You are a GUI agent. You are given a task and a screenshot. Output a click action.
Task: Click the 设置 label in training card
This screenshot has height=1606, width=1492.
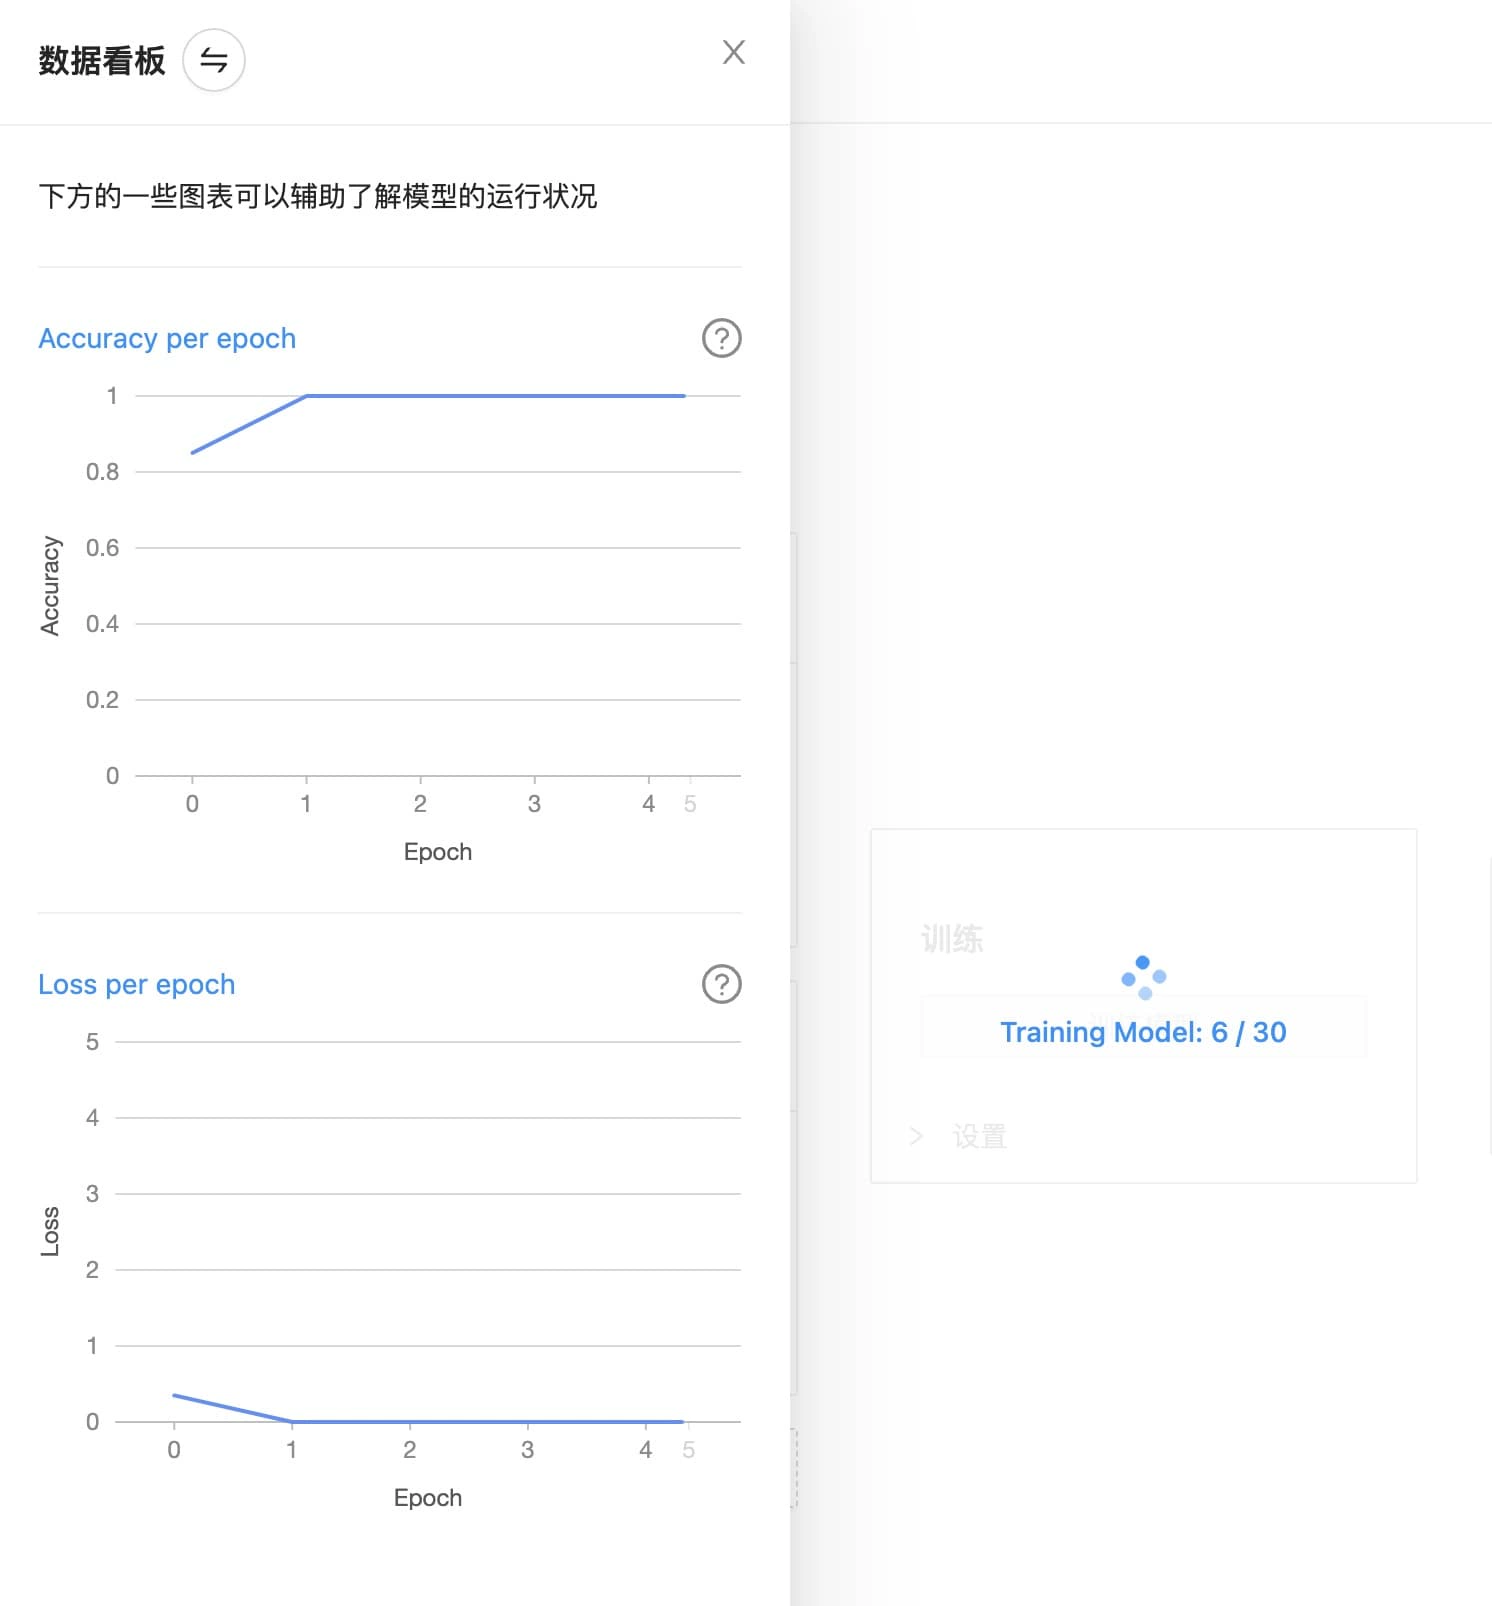tap(980, 1136)
